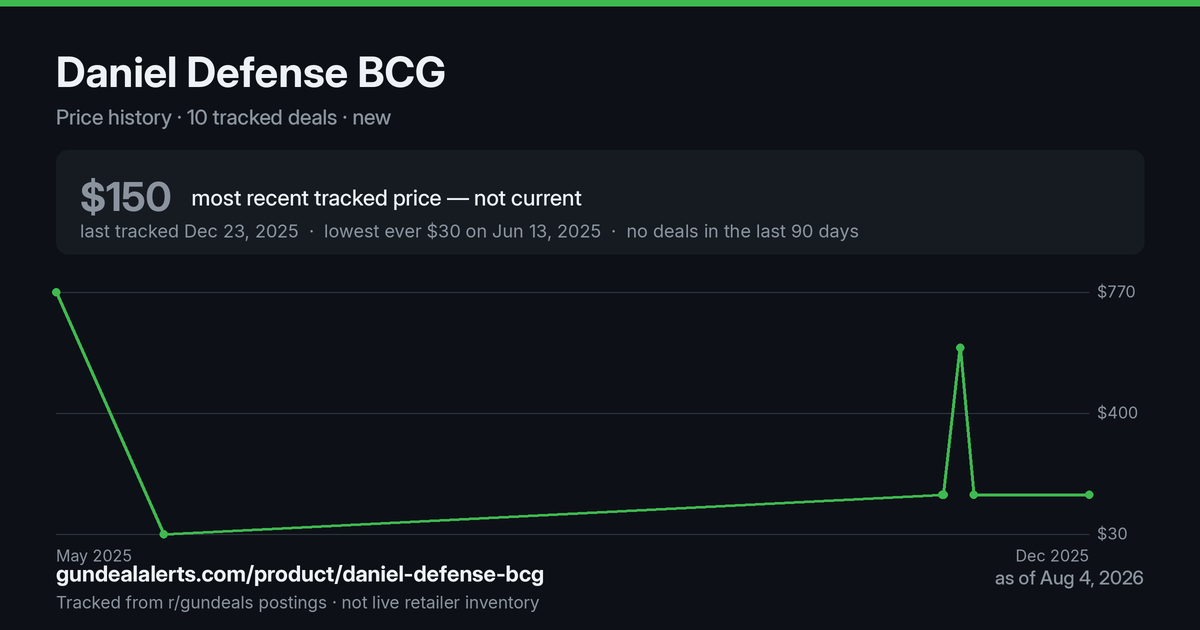Screen dimensions: 1200x630
Task: Click the $150 most recent price
Action: [126, 198]
